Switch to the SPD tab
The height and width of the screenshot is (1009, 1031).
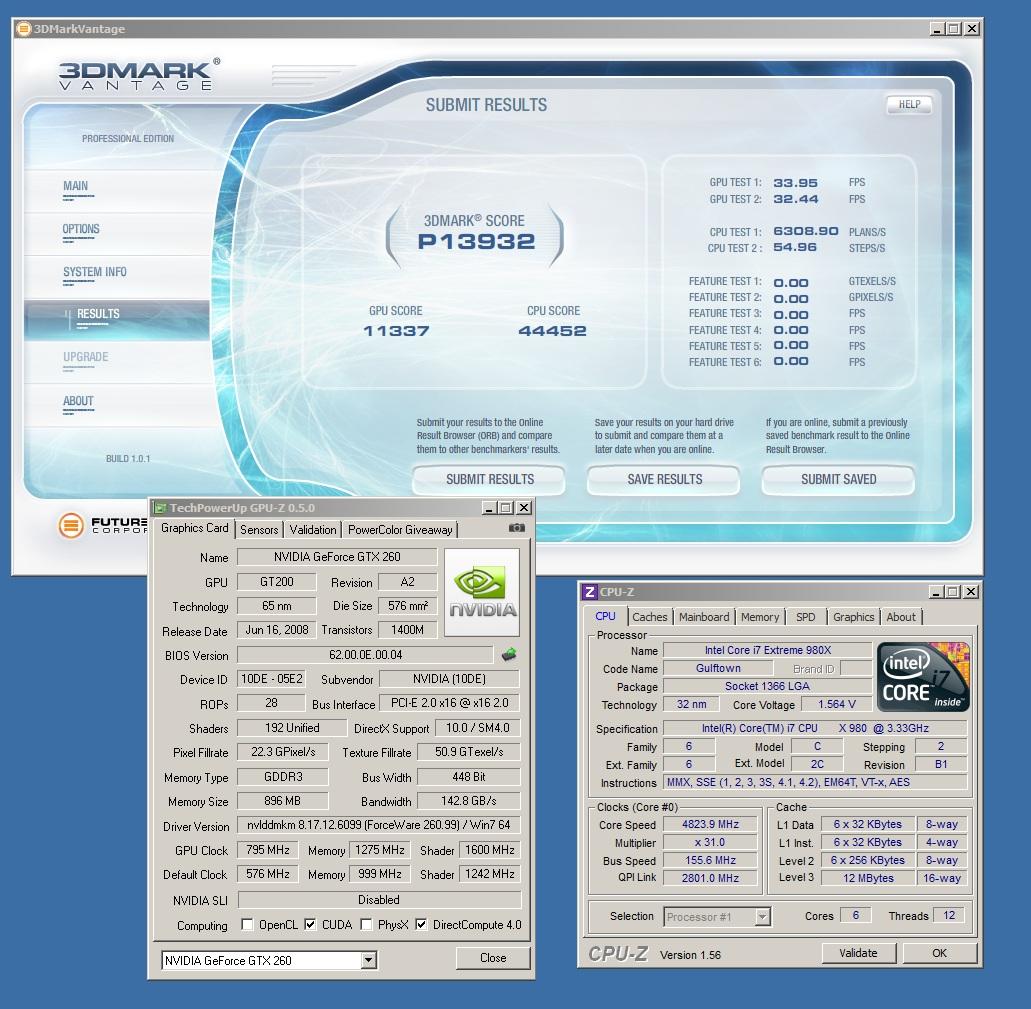coord(805,617)
